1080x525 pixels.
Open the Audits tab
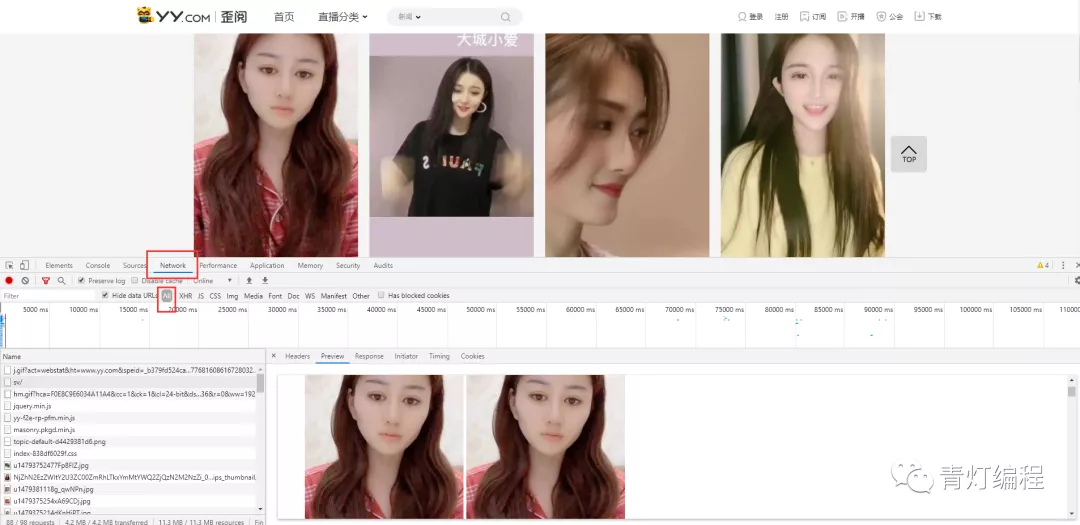383,265
